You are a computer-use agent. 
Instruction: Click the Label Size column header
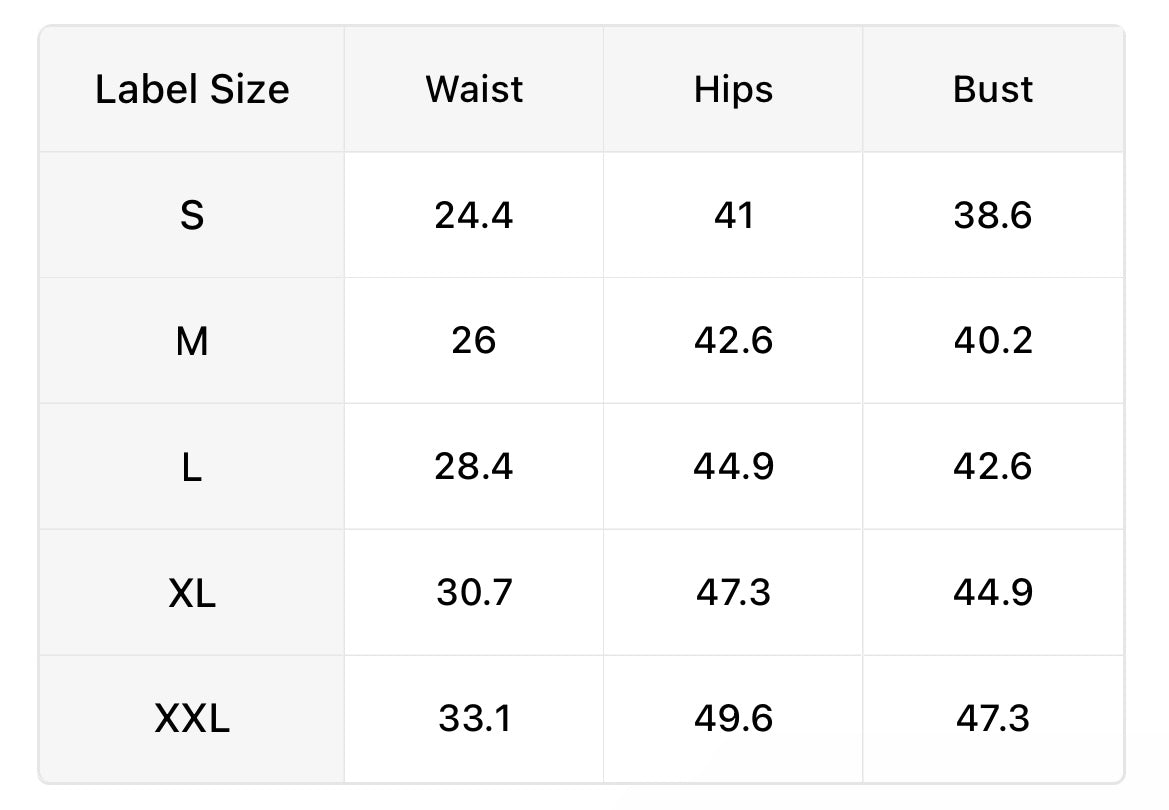pos(192,90)
